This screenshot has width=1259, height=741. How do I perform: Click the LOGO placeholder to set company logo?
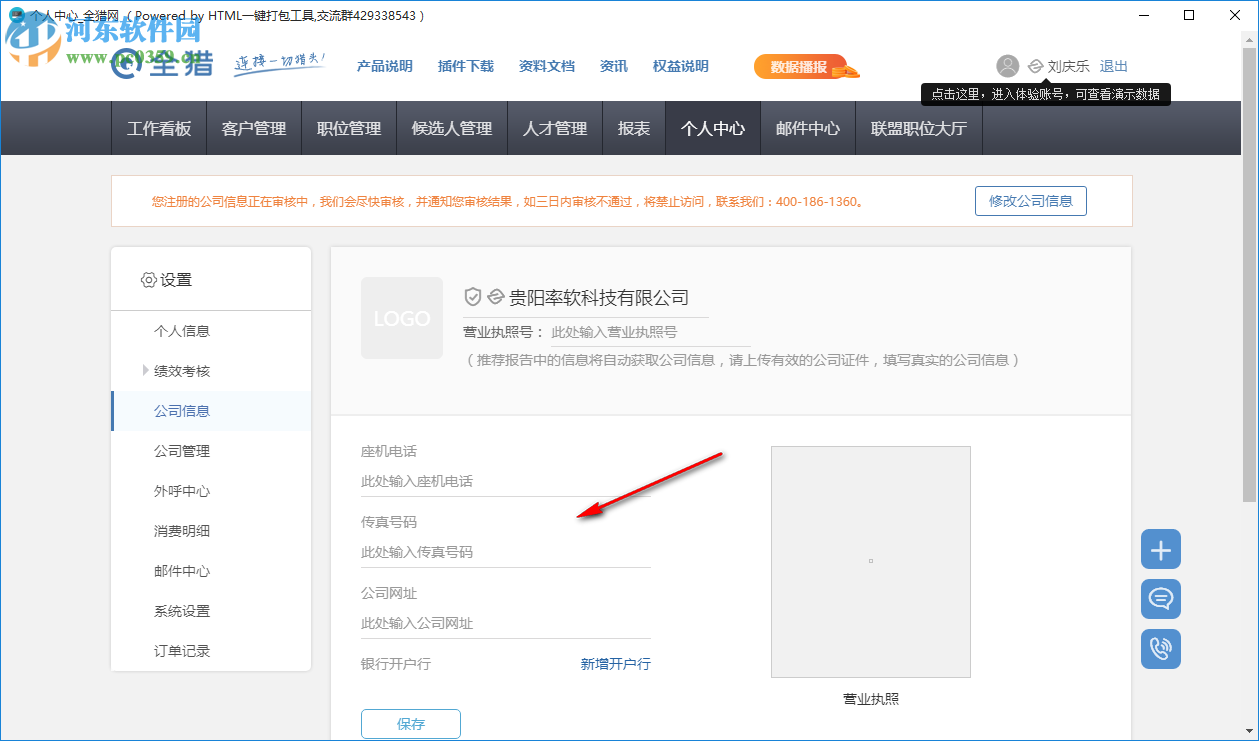coord(402,318)
